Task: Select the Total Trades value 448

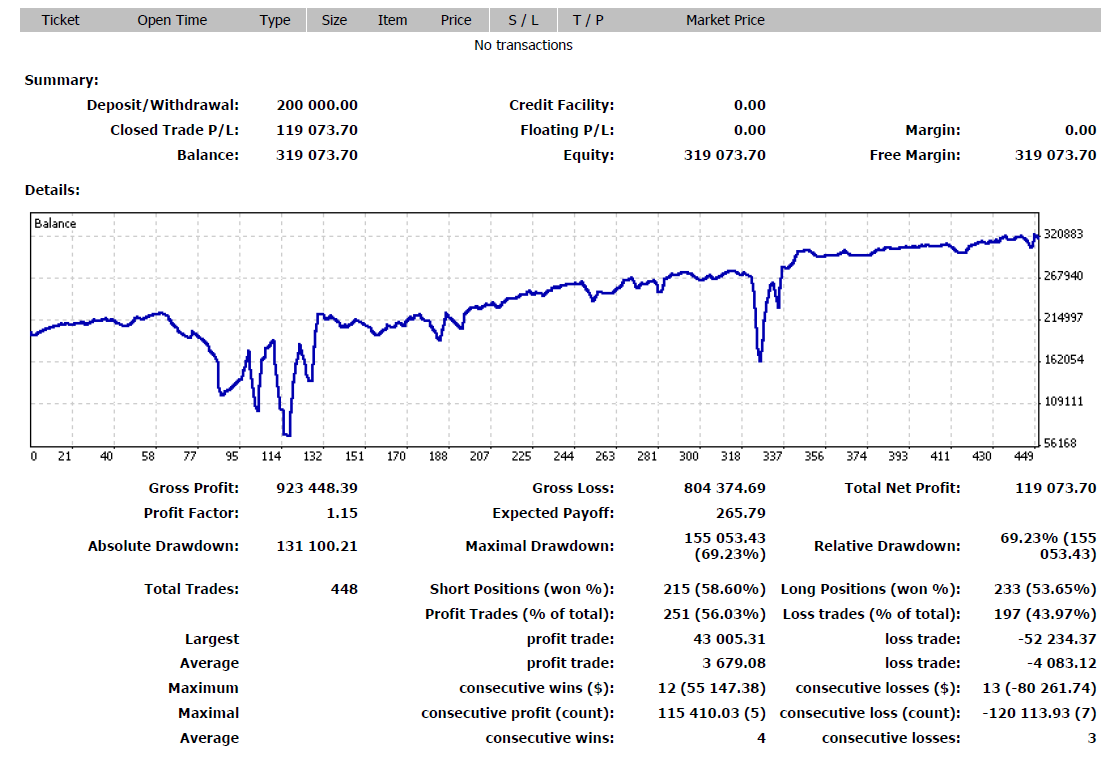Action: 343,589
